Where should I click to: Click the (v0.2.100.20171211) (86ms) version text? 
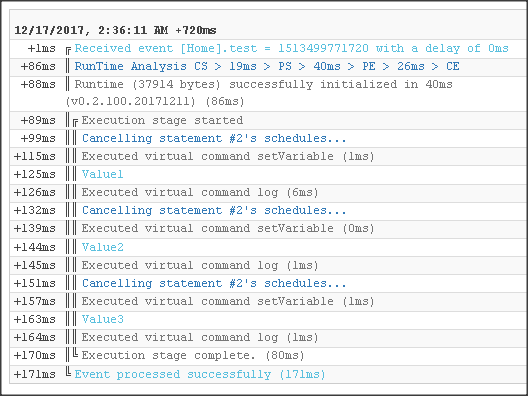(x=155, y=101)
